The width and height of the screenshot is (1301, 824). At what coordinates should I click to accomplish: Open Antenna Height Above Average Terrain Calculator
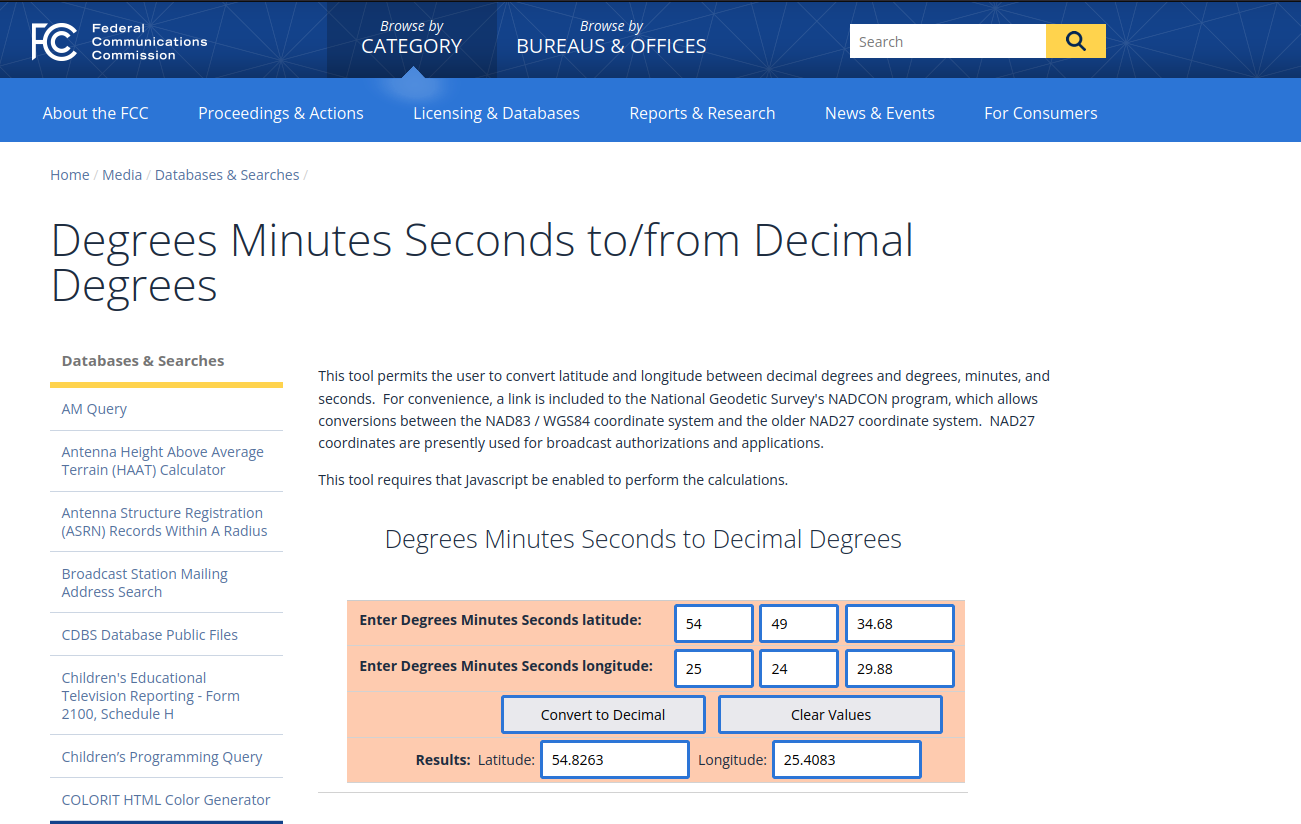[163, 461]
